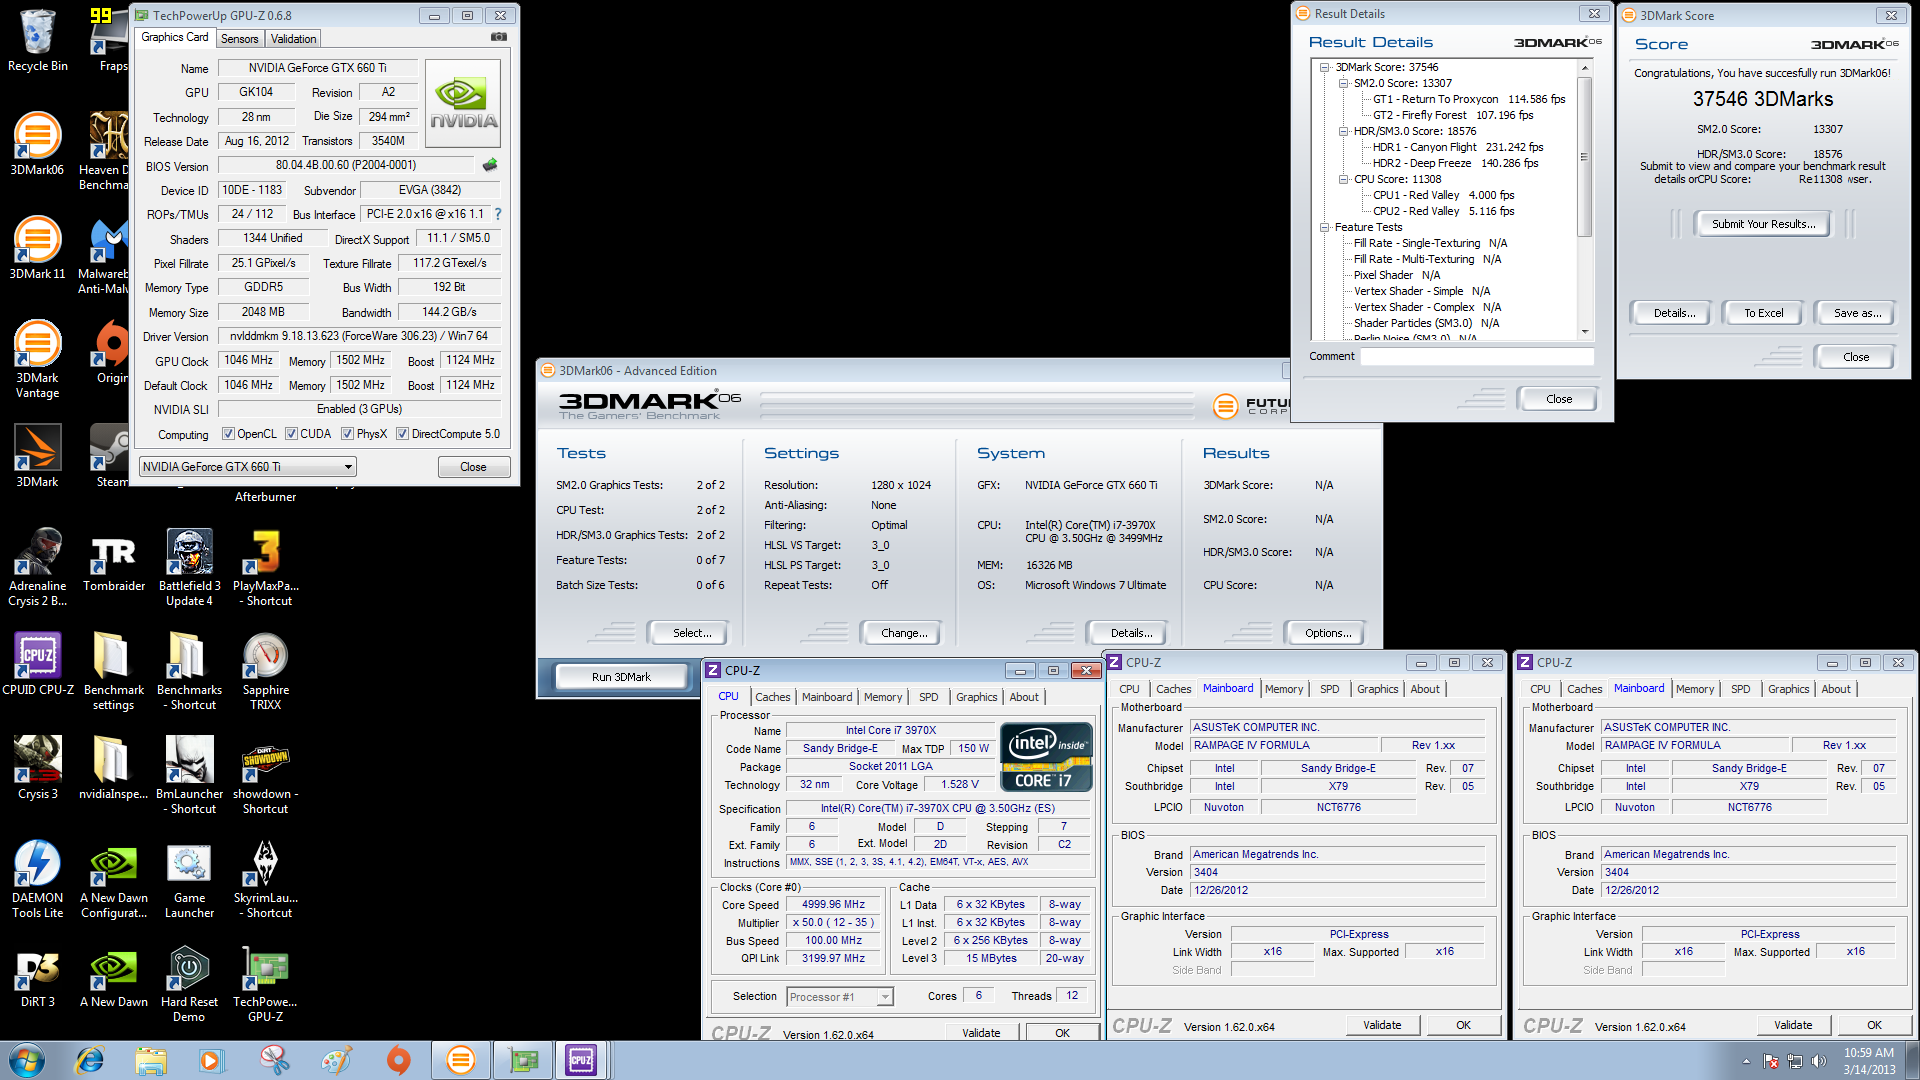
Task: Open 3DMark Vantage desktop shortcut
Action: tap(37, 358)
